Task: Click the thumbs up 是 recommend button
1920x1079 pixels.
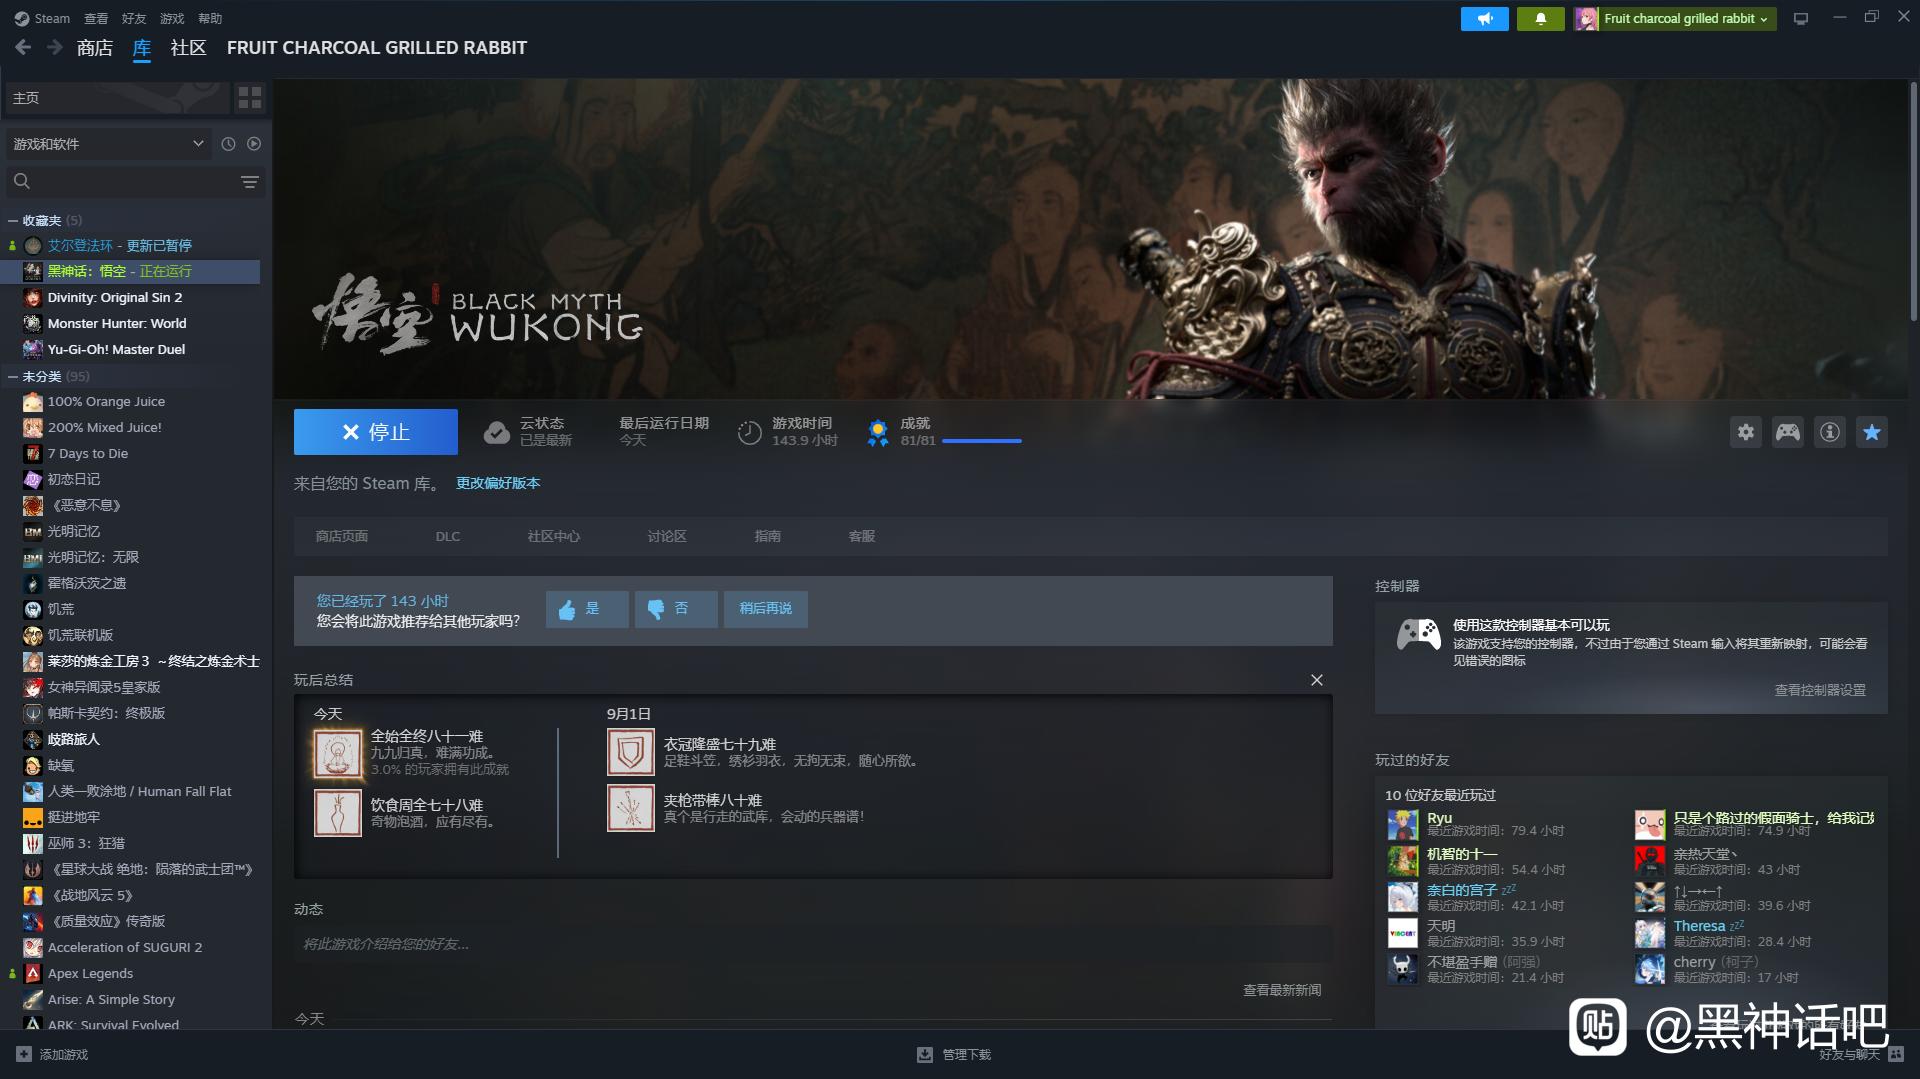Action: click(x=587, y=609)
